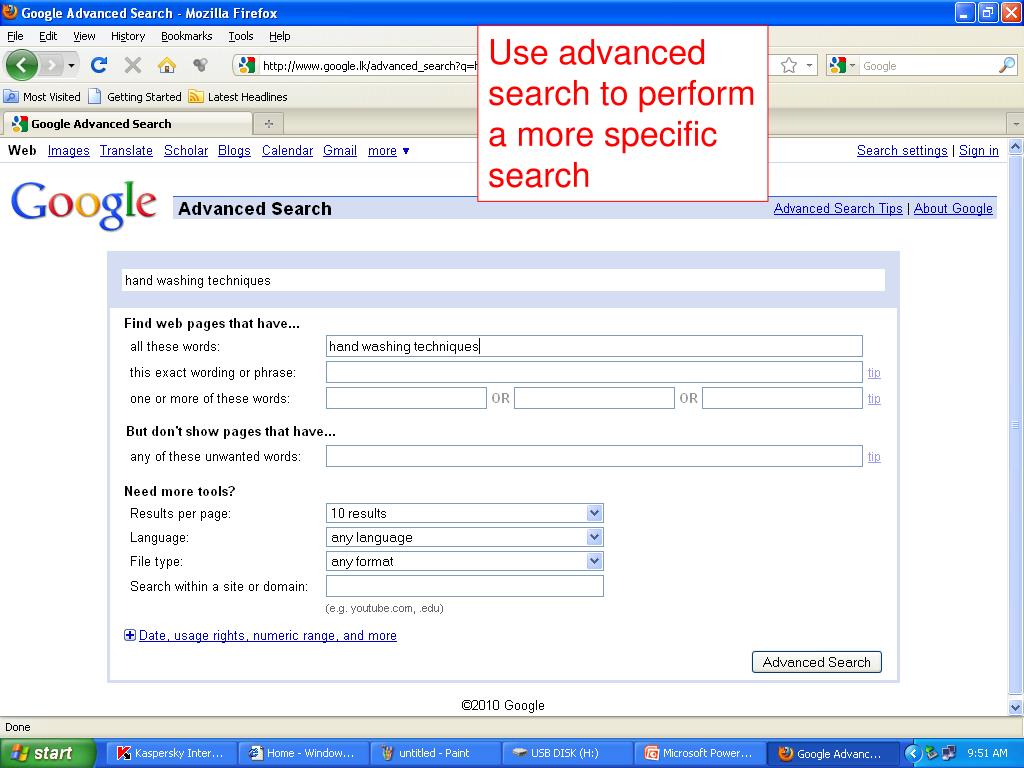Go to the Home page icon

(167, 65)
